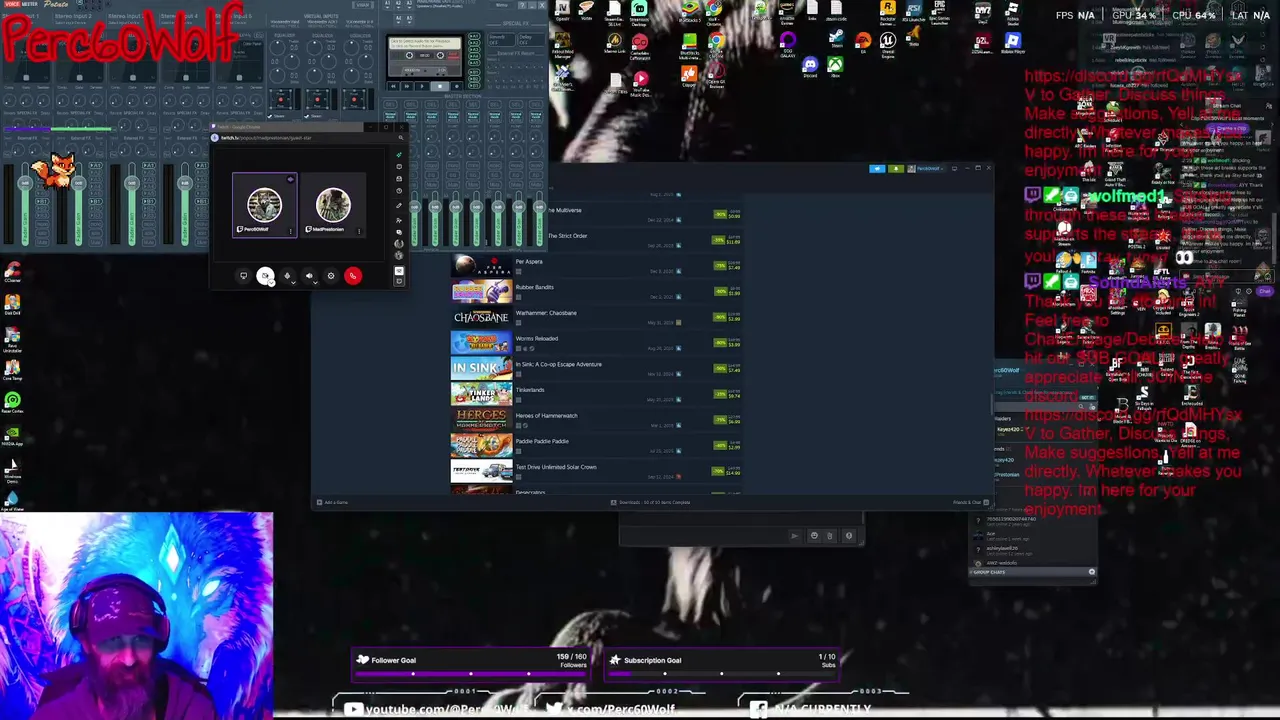
Task: Toggle speaker volume in Guest Star call bar
Action: point(309,275)
